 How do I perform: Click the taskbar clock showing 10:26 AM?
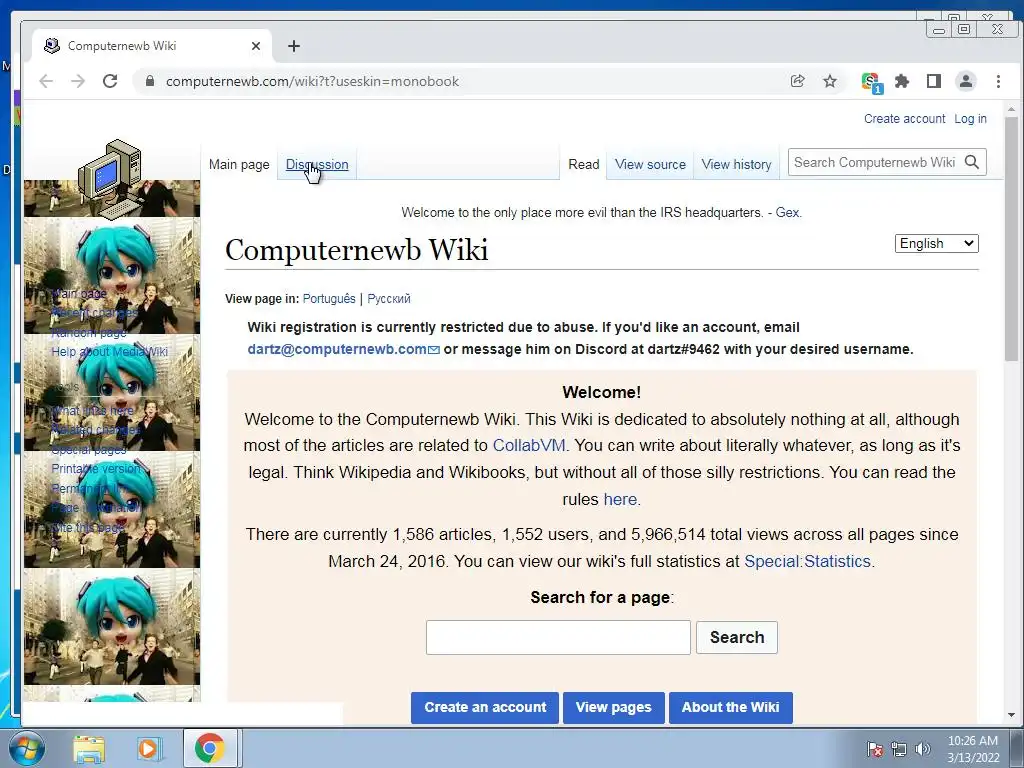point(973,749)
